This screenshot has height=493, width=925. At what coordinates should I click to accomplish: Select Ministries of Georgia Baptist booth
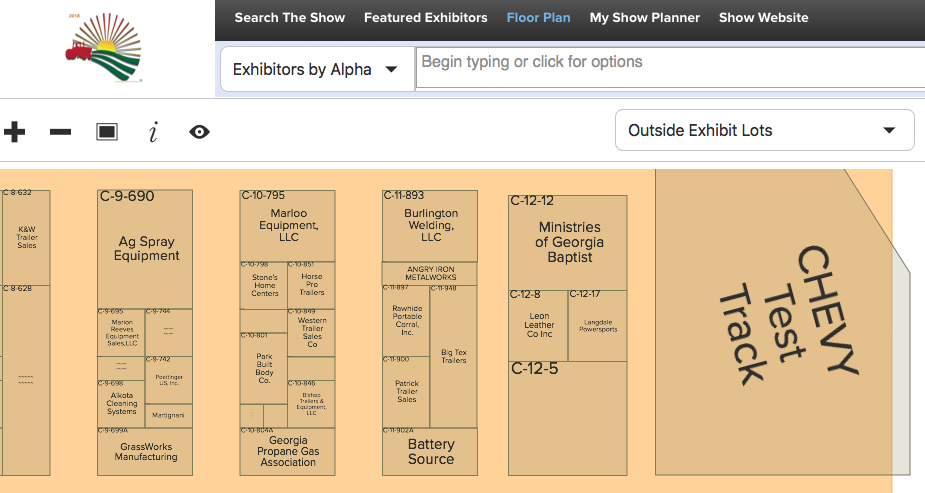(568, 242)
